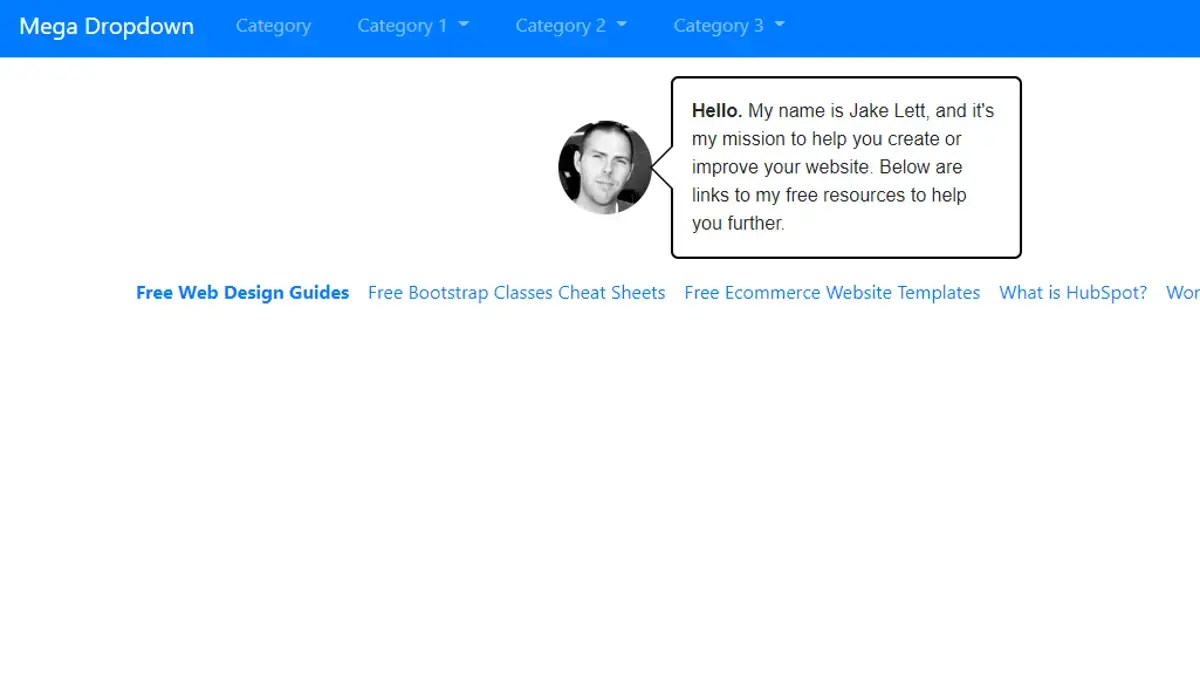Click the Free Web Design Guides link

[242, 292]
